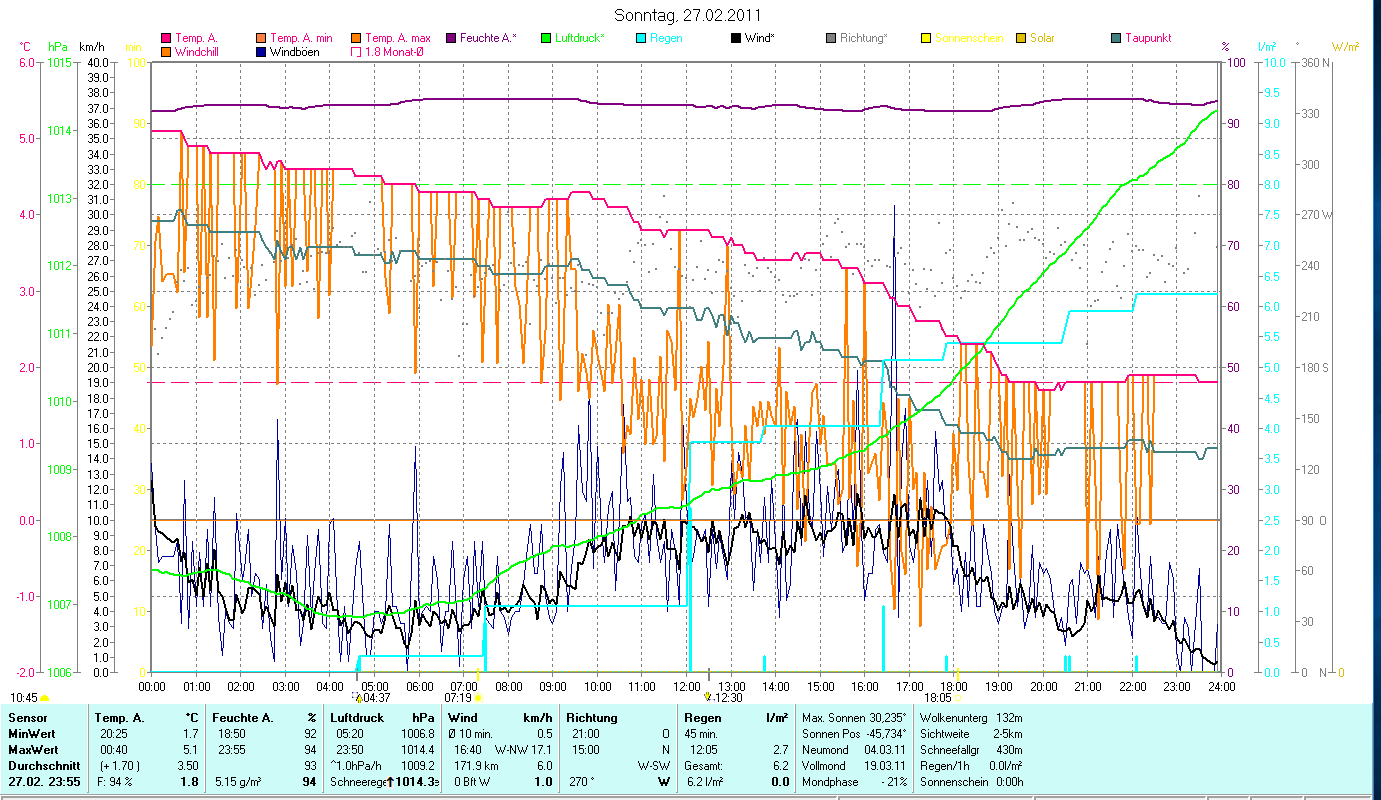Select the Taupunkt legend label
Screen dimensions: 1381x800
1147,38
